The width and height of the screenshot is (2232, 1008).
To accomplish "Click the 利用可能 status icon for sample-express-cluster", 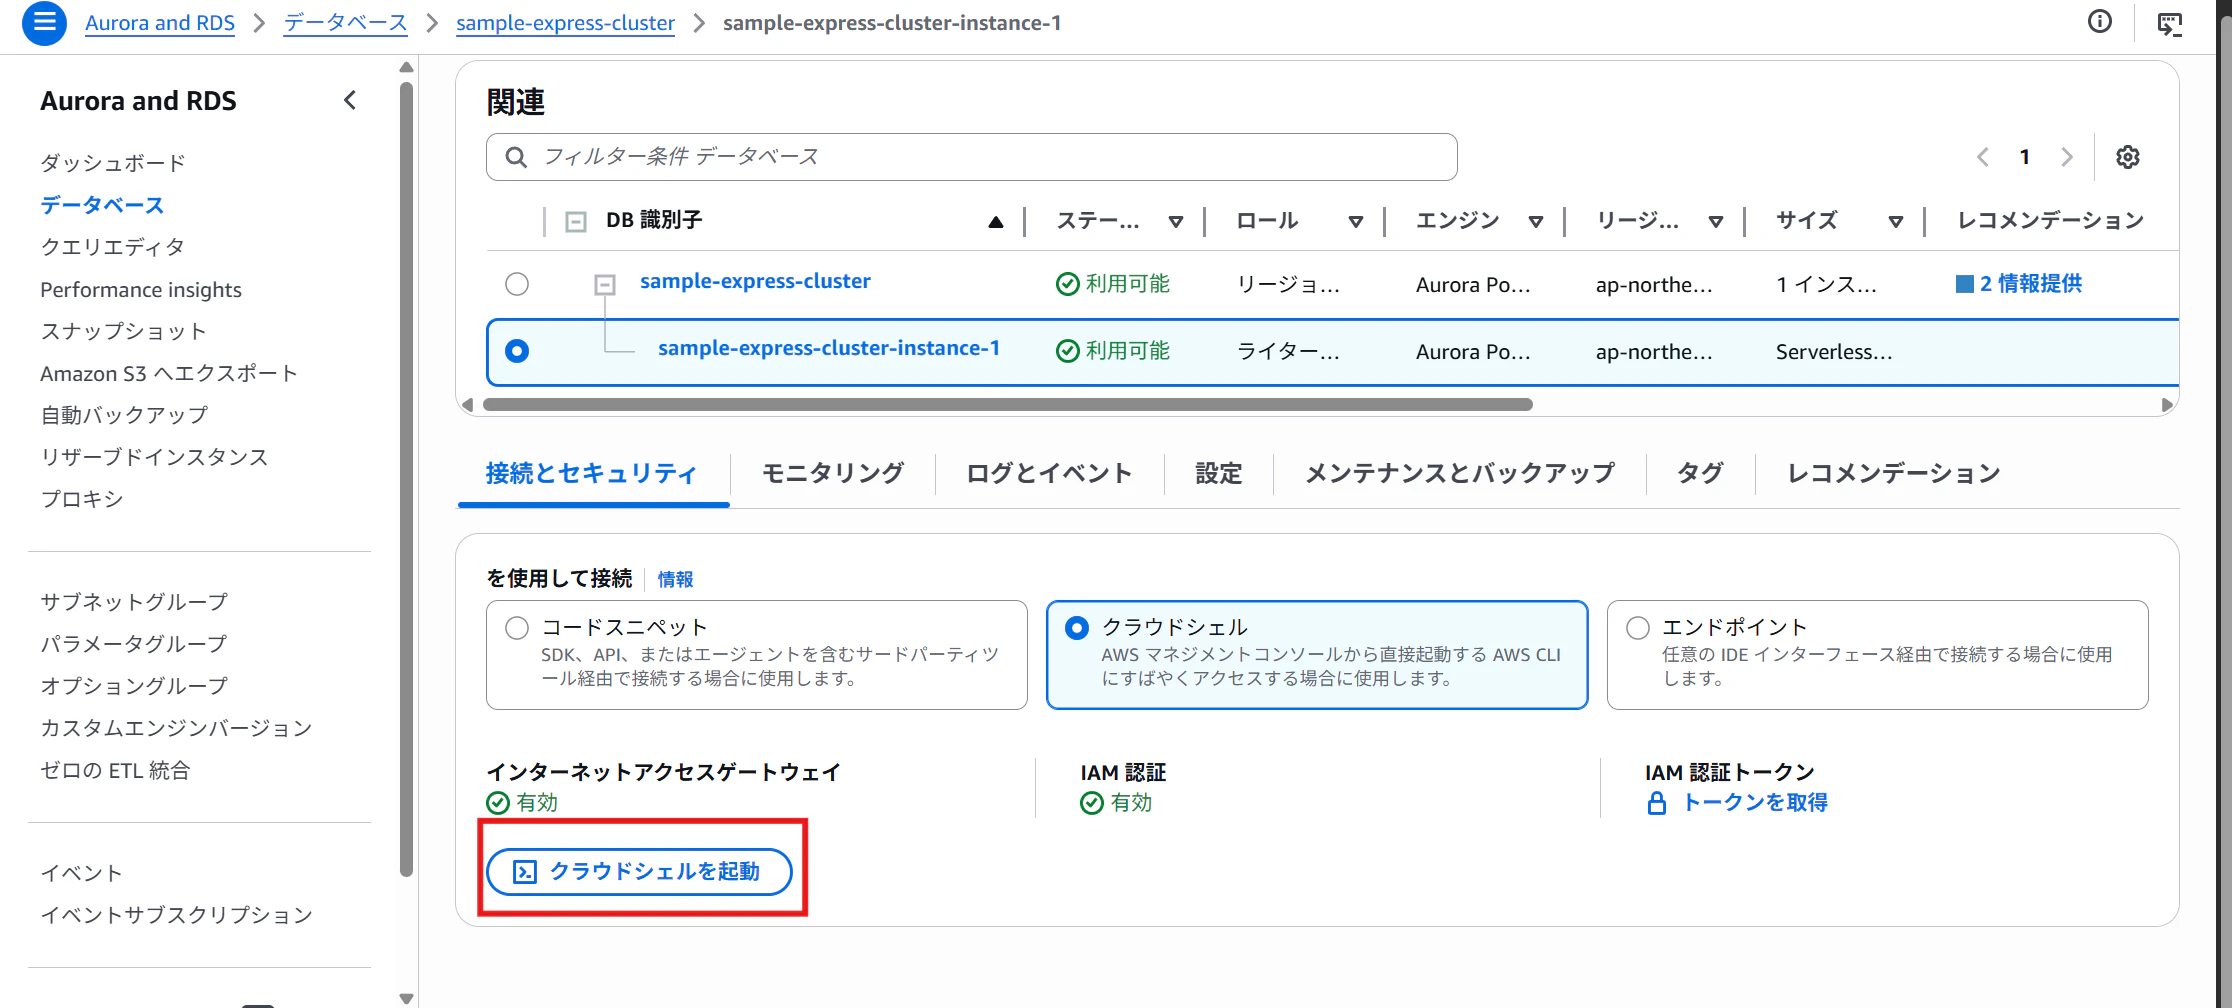I will click(x=1068, y=284).
